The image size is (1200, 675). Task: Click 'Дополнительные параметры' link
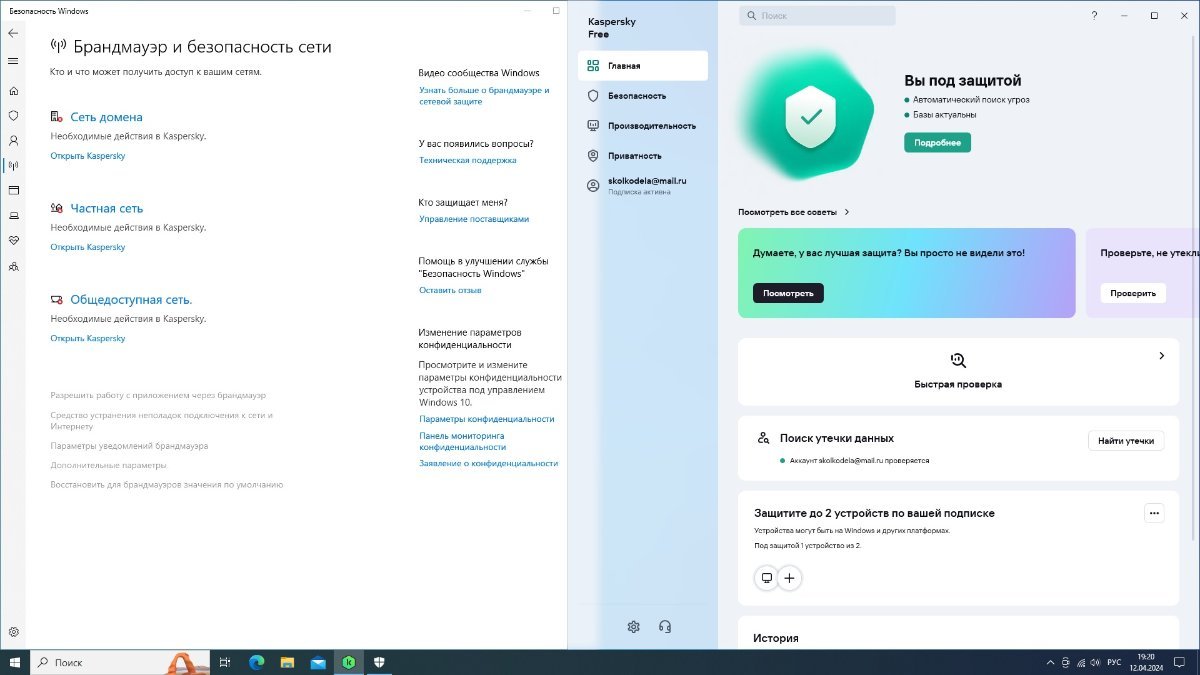pyautogui.click(x=108, y=465)
